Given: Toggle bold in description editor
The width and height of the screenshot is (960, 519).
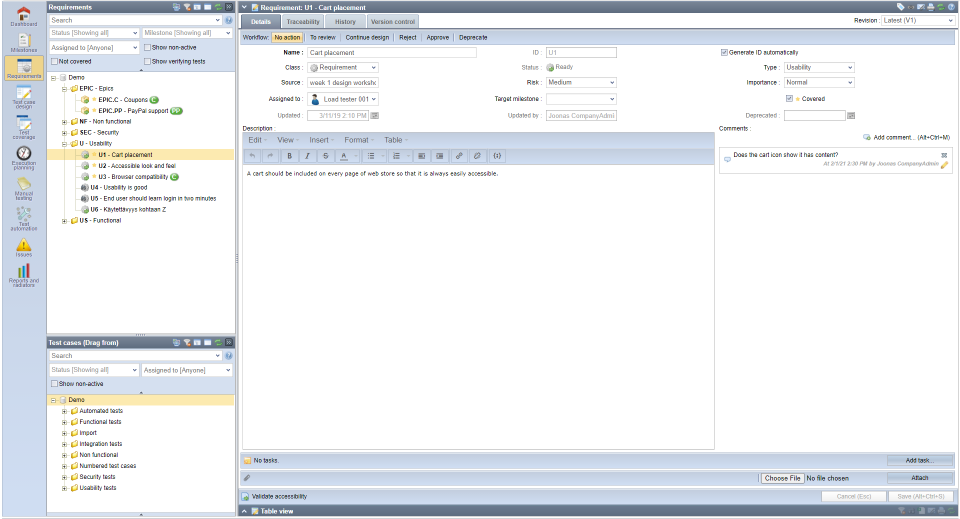Looking at the screenshot, I should point(290,156).
